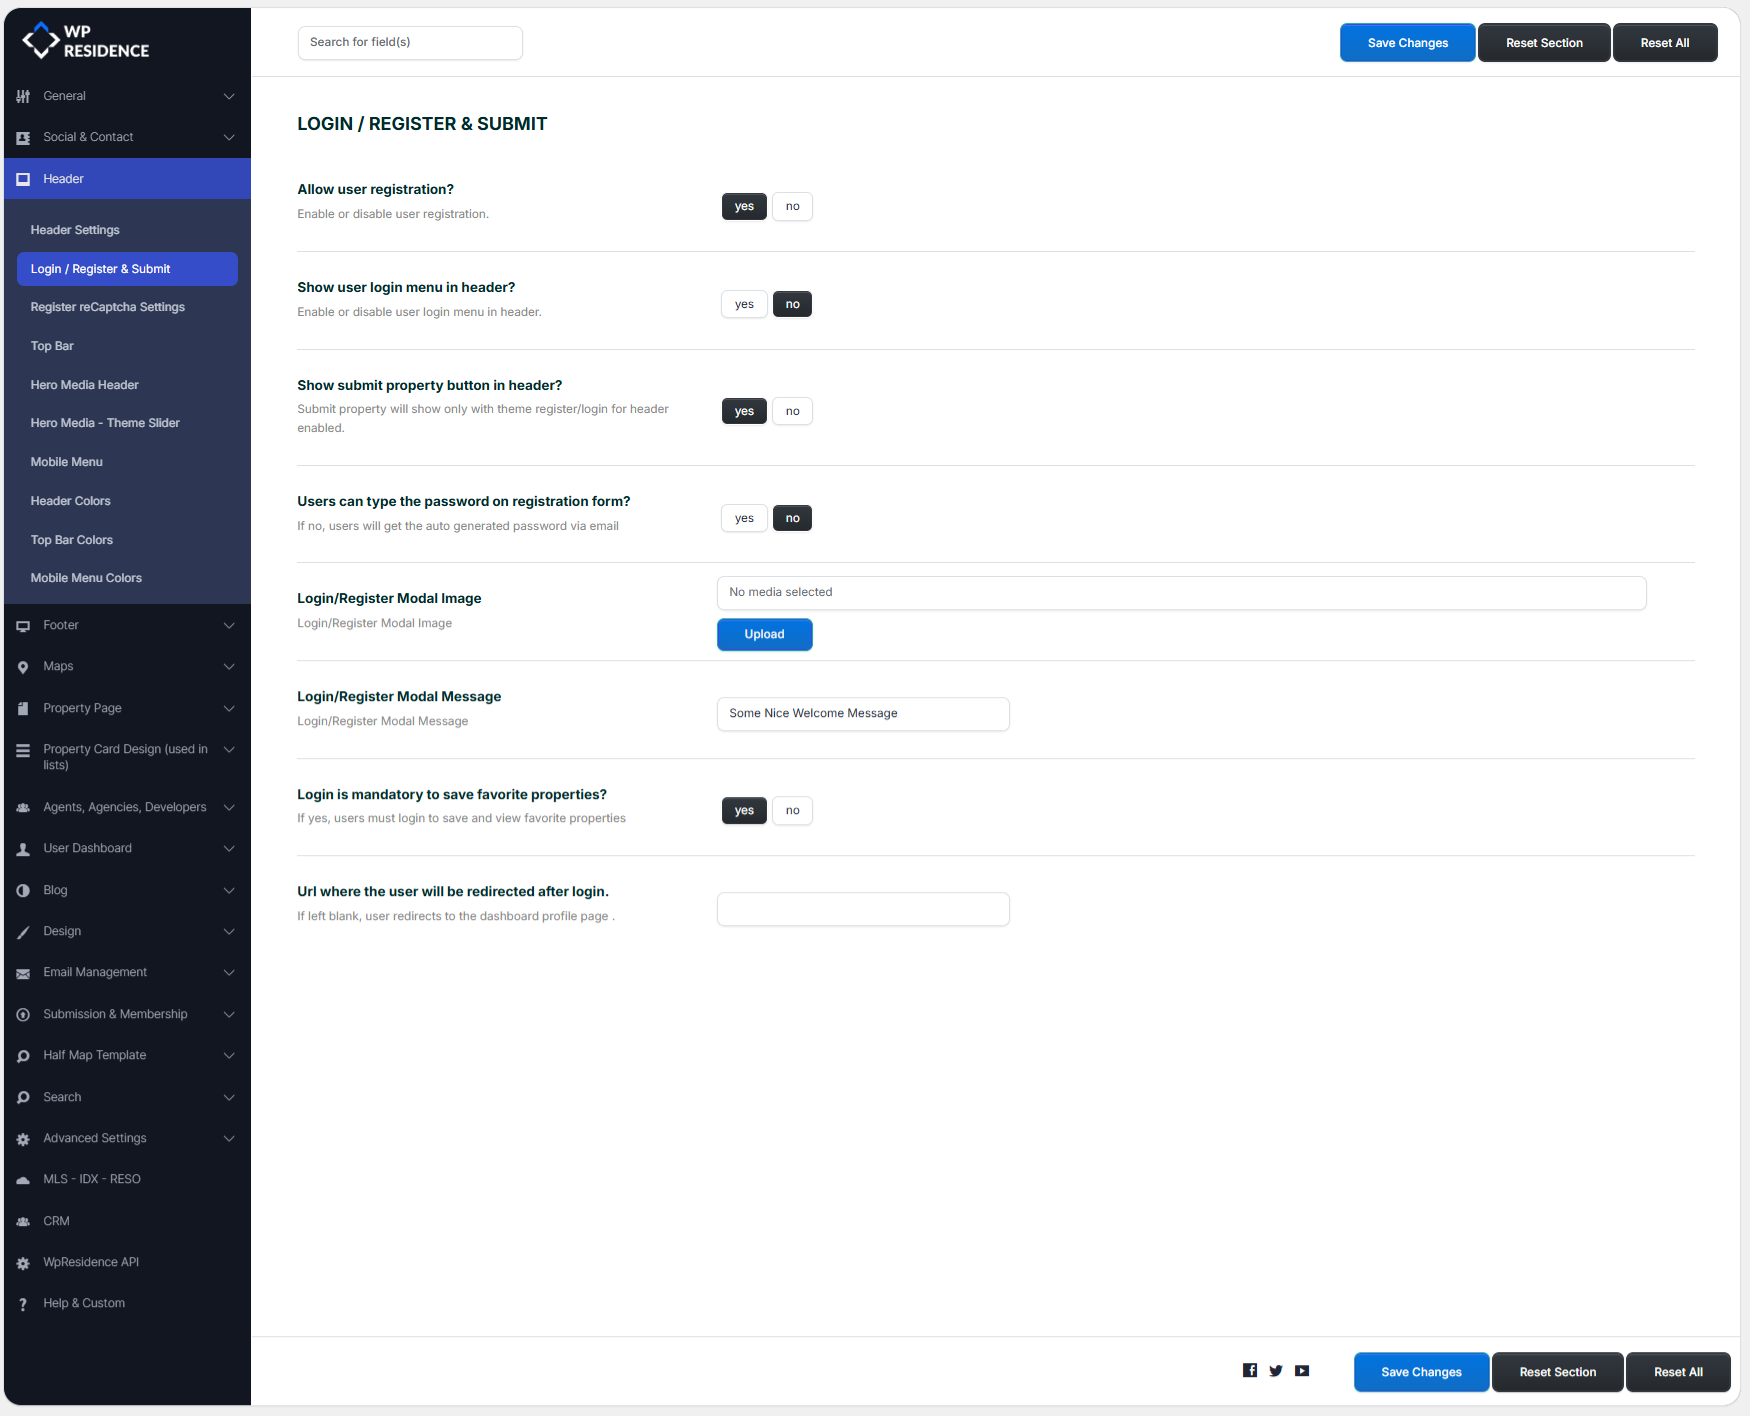Expand the General section chevron
The height and width of the screenshot is (1416, 1750).
[x=229, y=96]
